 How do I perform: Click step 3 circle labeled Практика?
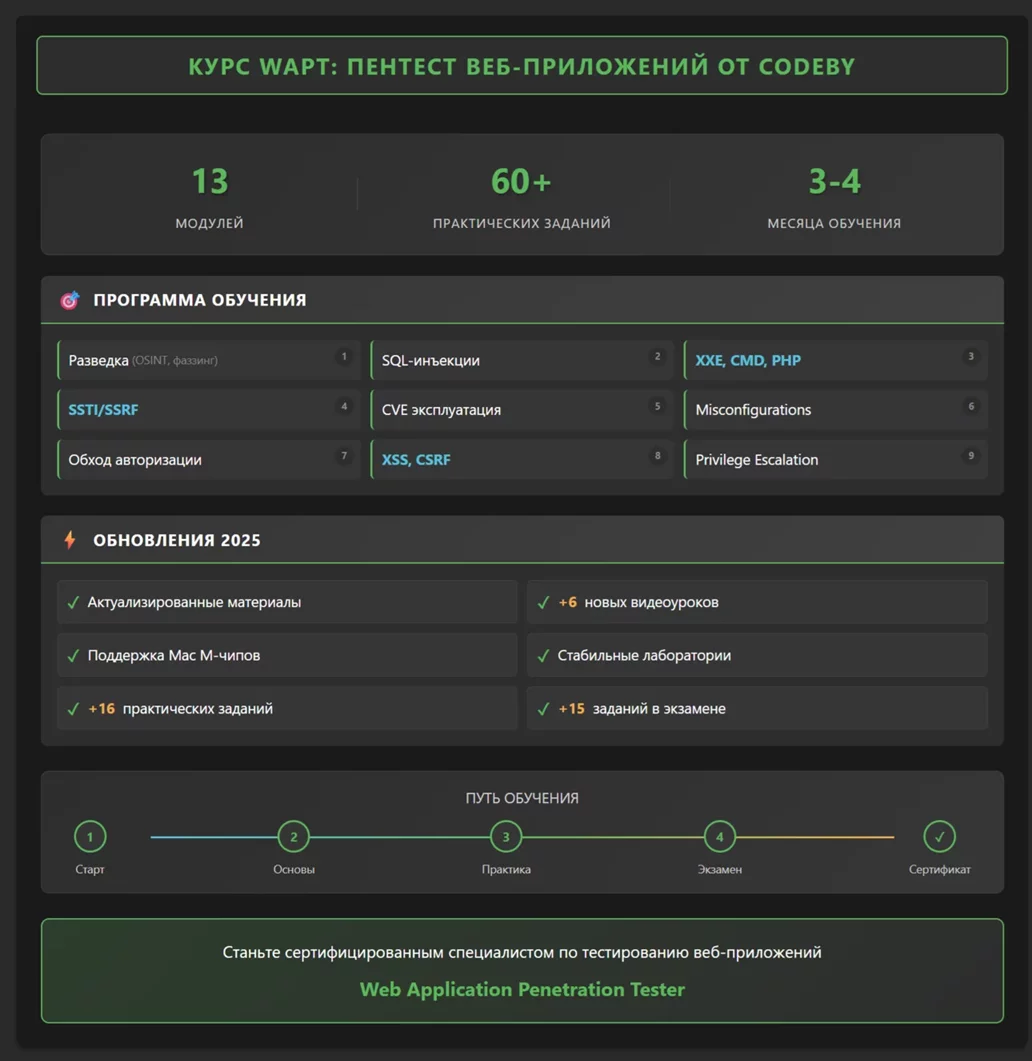coord(506,837)
